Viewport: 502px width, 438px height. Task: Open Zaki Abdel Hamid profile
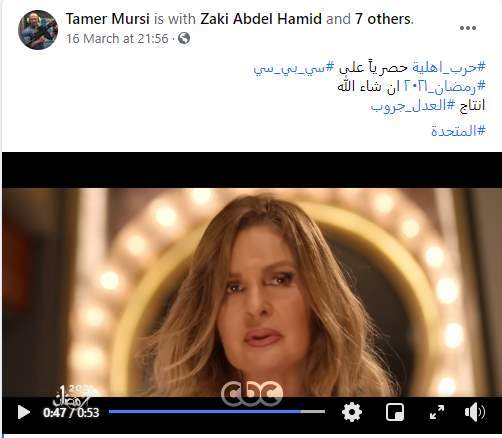[x=261, y=19]
